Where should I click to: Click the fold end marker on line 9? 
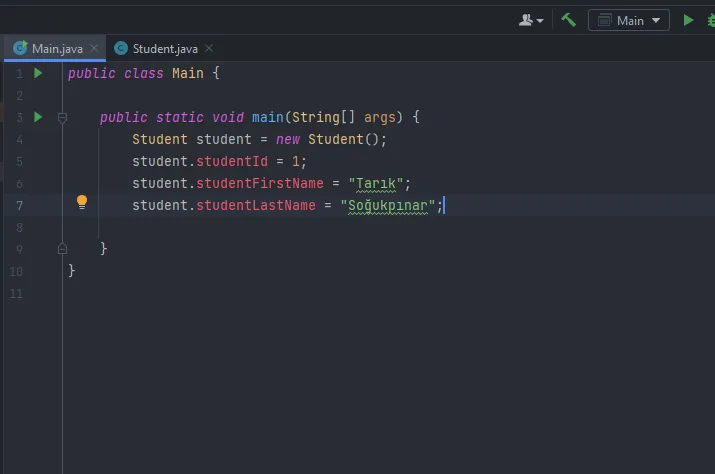click(x=62, y=249)
